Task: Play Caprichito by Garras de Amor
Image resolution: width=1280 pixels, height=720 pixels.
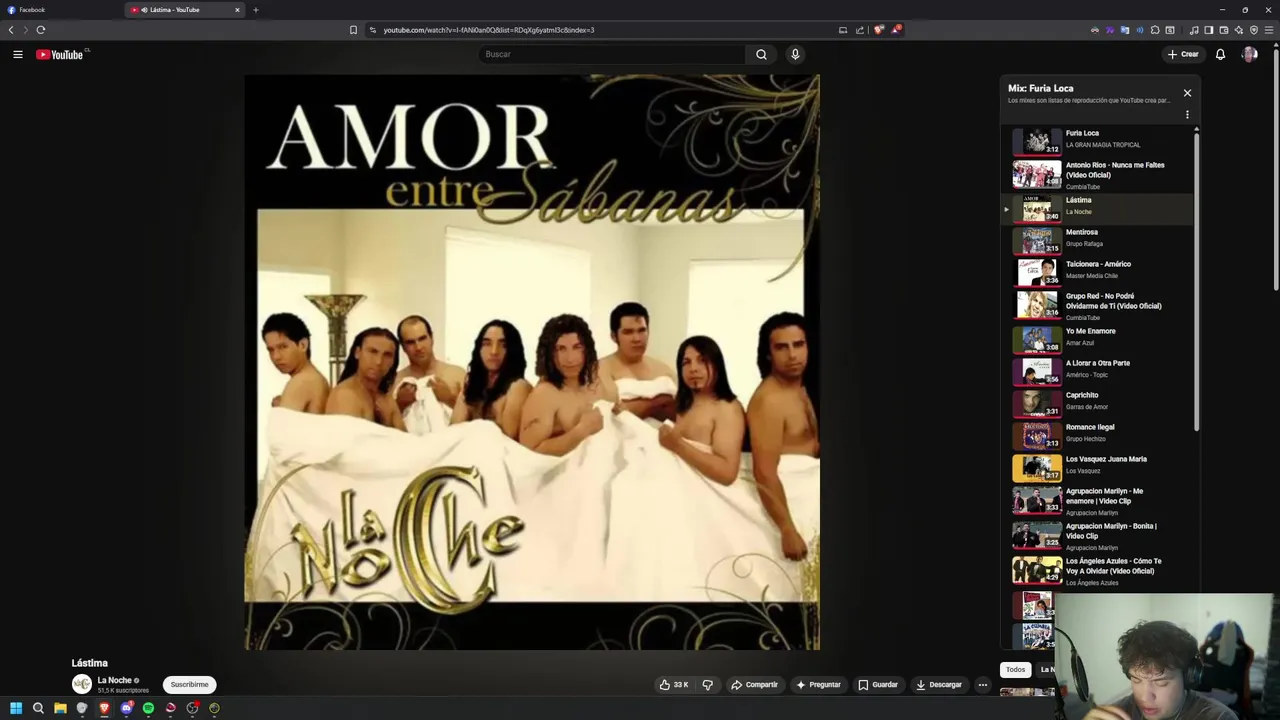Action: 1098,402
